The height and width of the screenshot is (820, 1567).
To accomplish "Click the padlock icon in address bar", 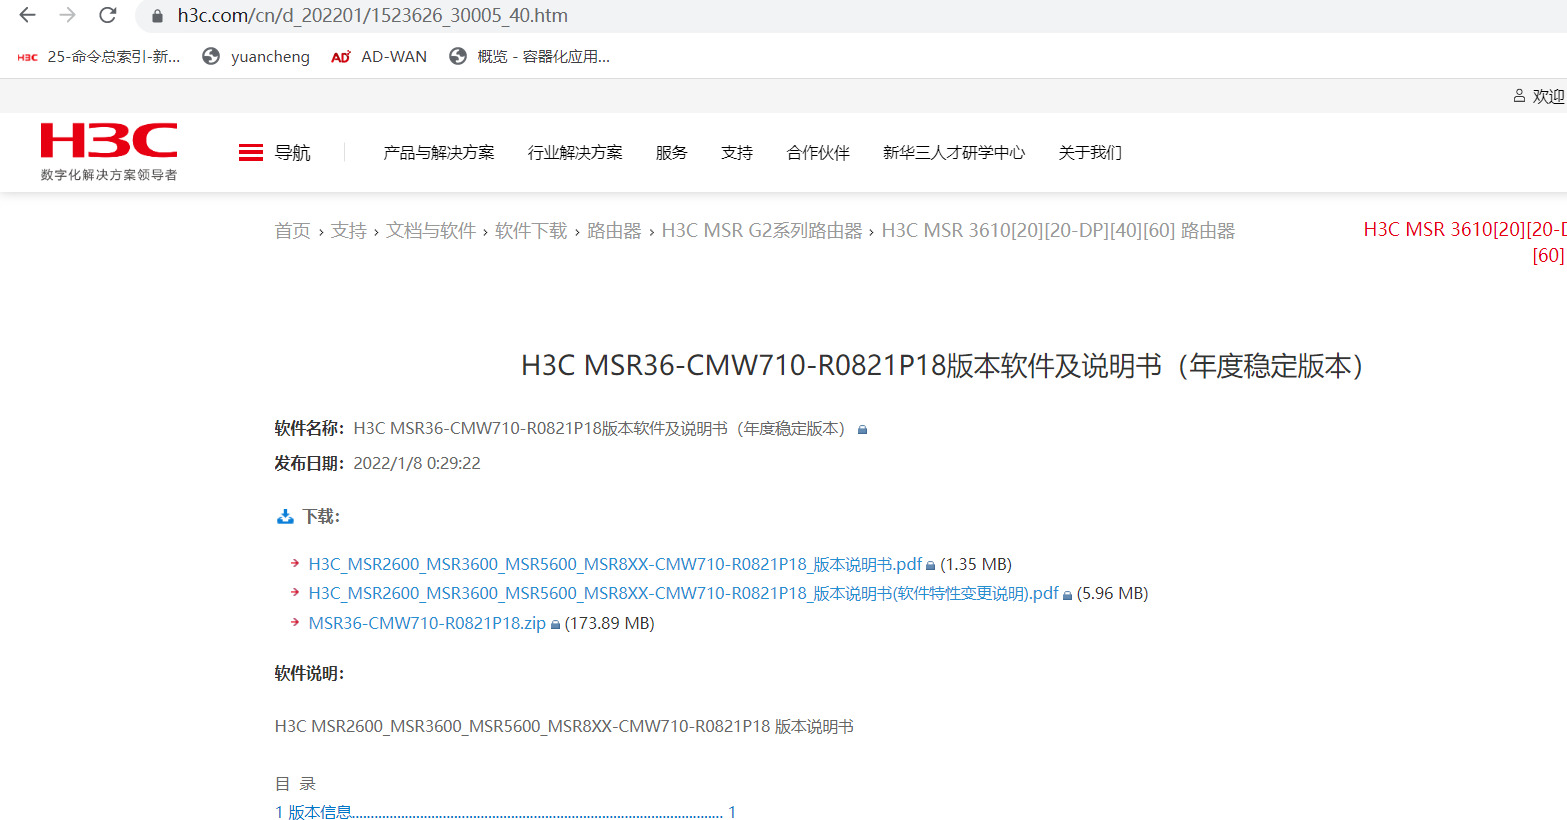I will coord(157,16).
